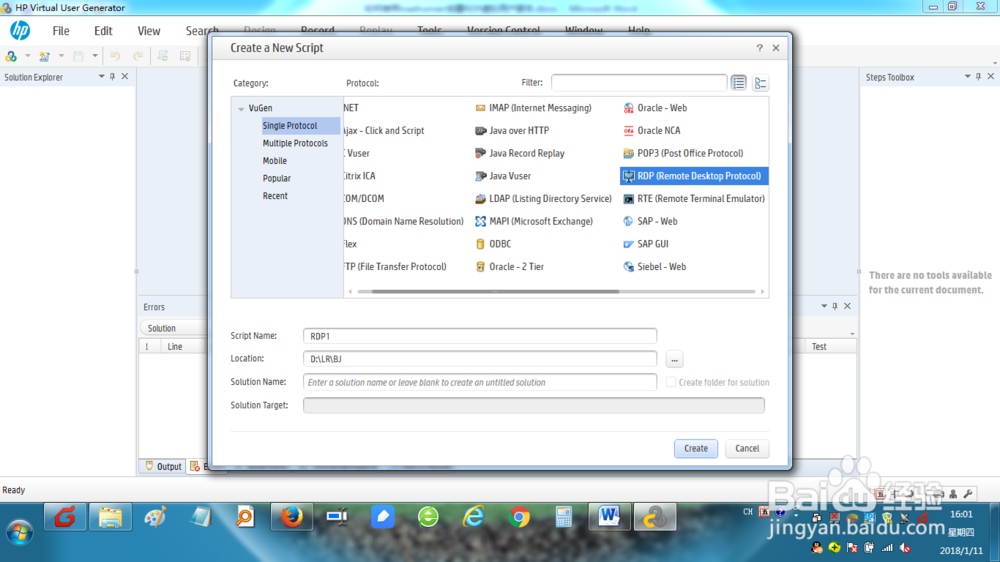Select Siebel - Web protocol
This screenshot has height=562, width=1000.
[x=654, y=267]
